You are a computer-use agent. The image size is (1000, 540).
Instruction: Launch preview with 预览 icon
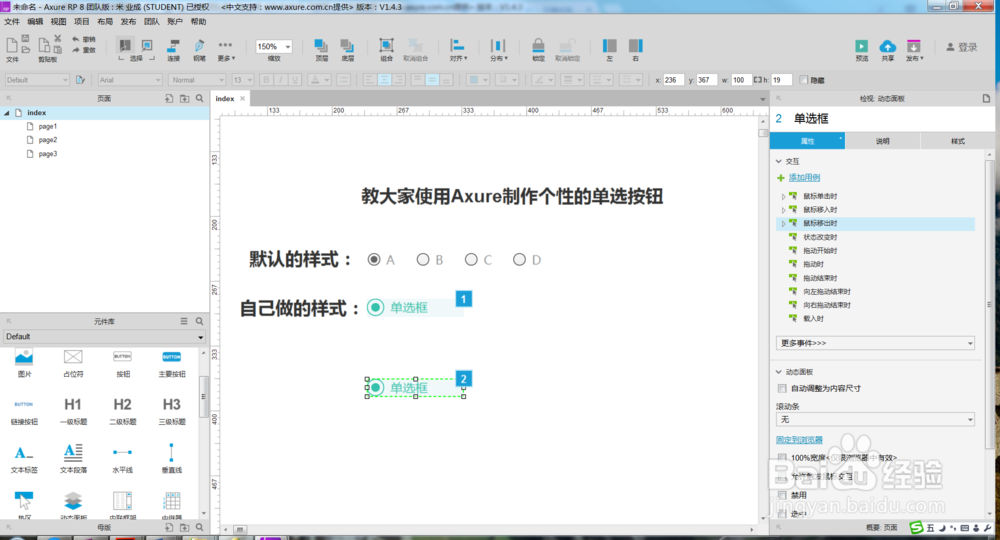point(862,46)
